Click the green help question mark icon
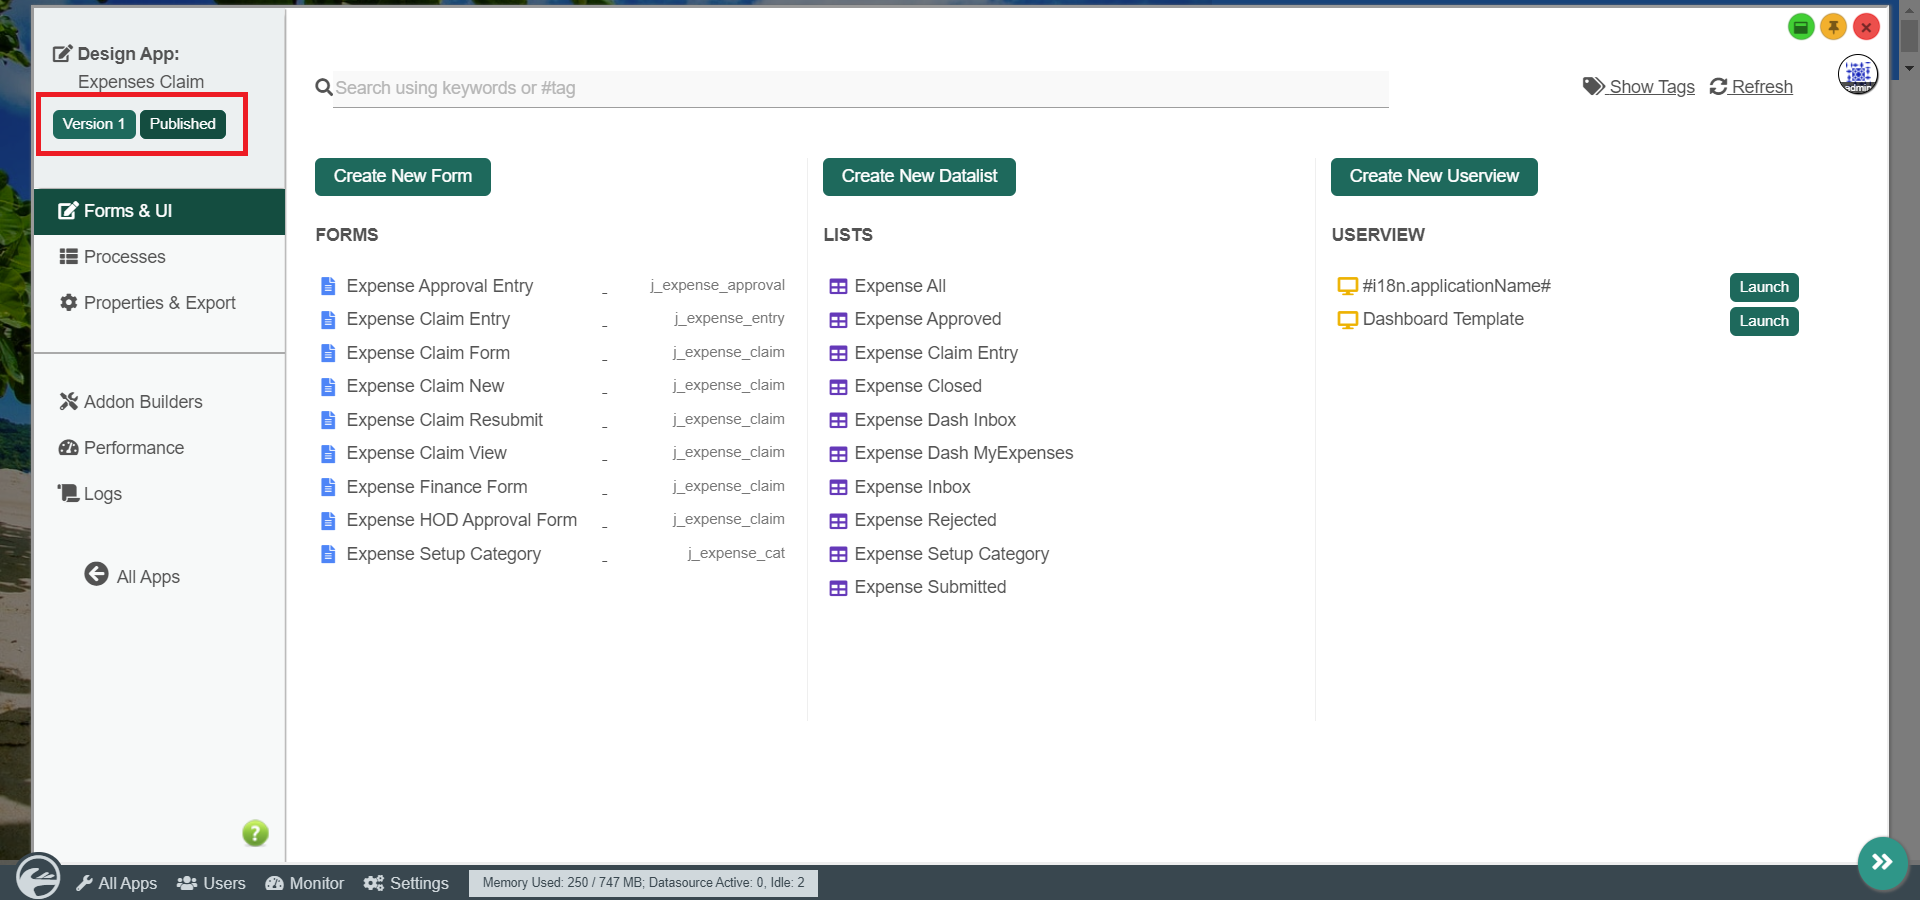This screenshot has height=900, width=1920. click(x=255, y=833)
